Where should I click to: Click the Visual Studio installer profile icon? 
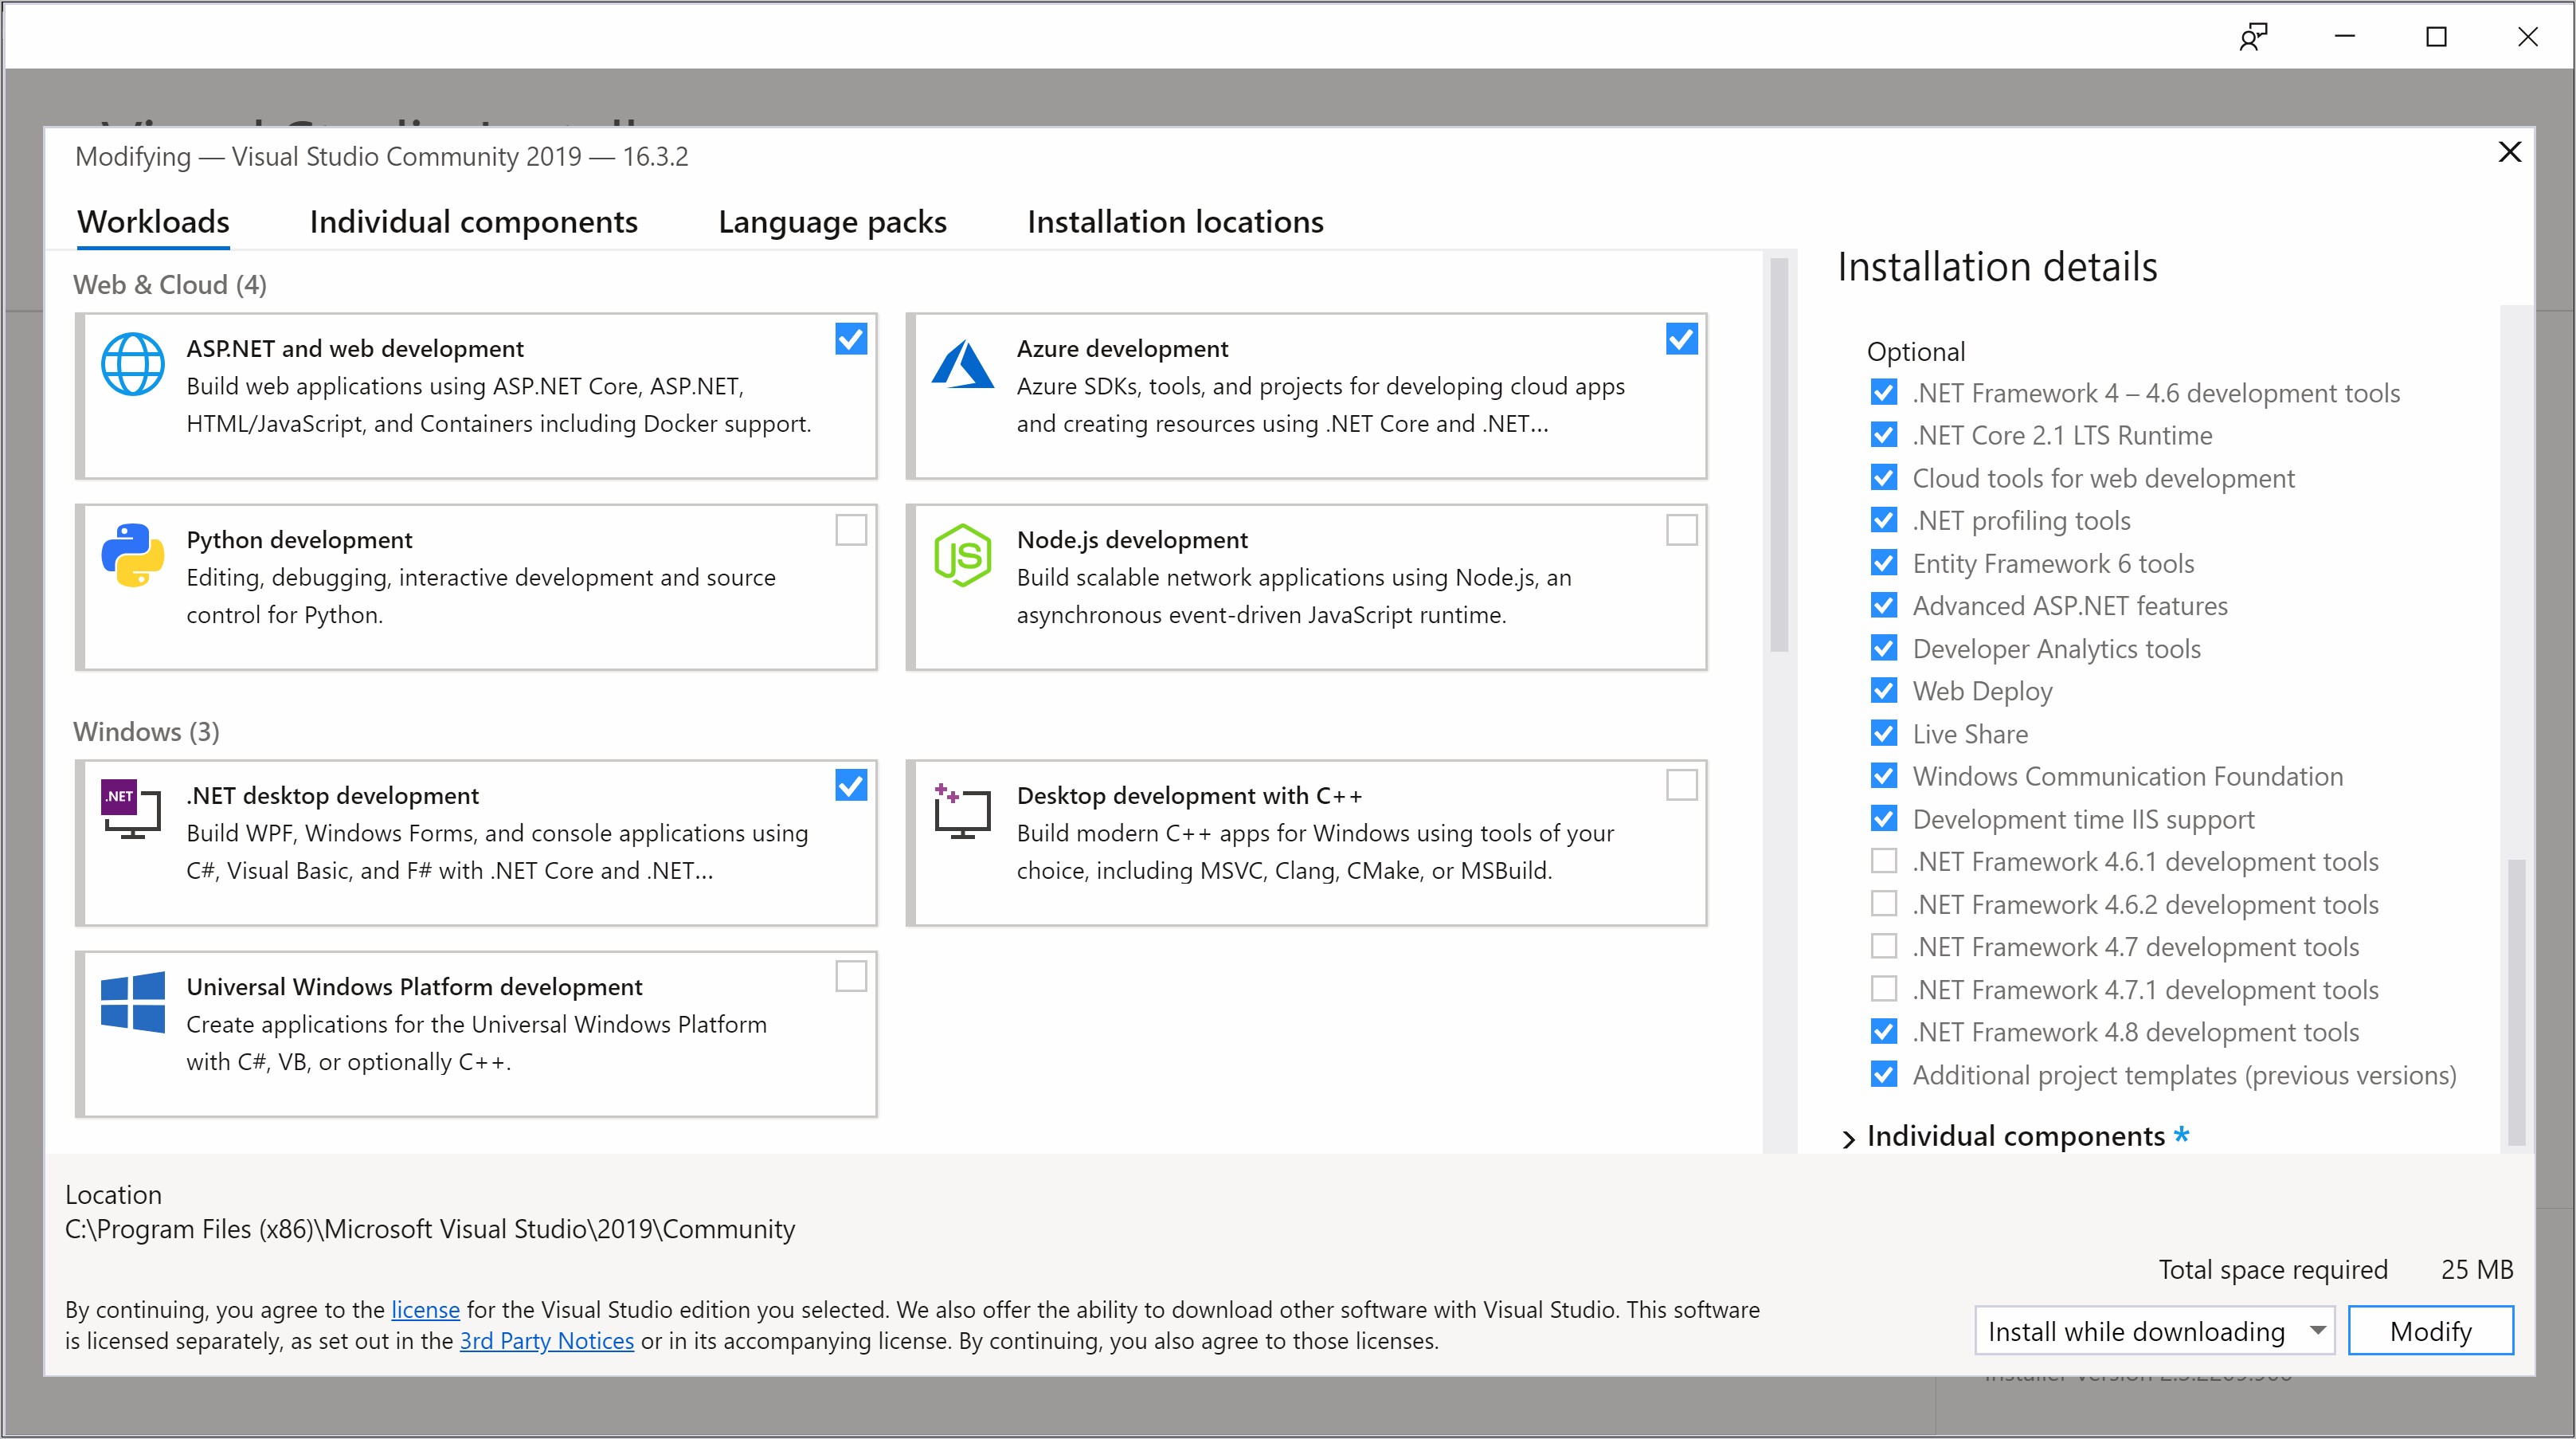[x=2254, y=35]
